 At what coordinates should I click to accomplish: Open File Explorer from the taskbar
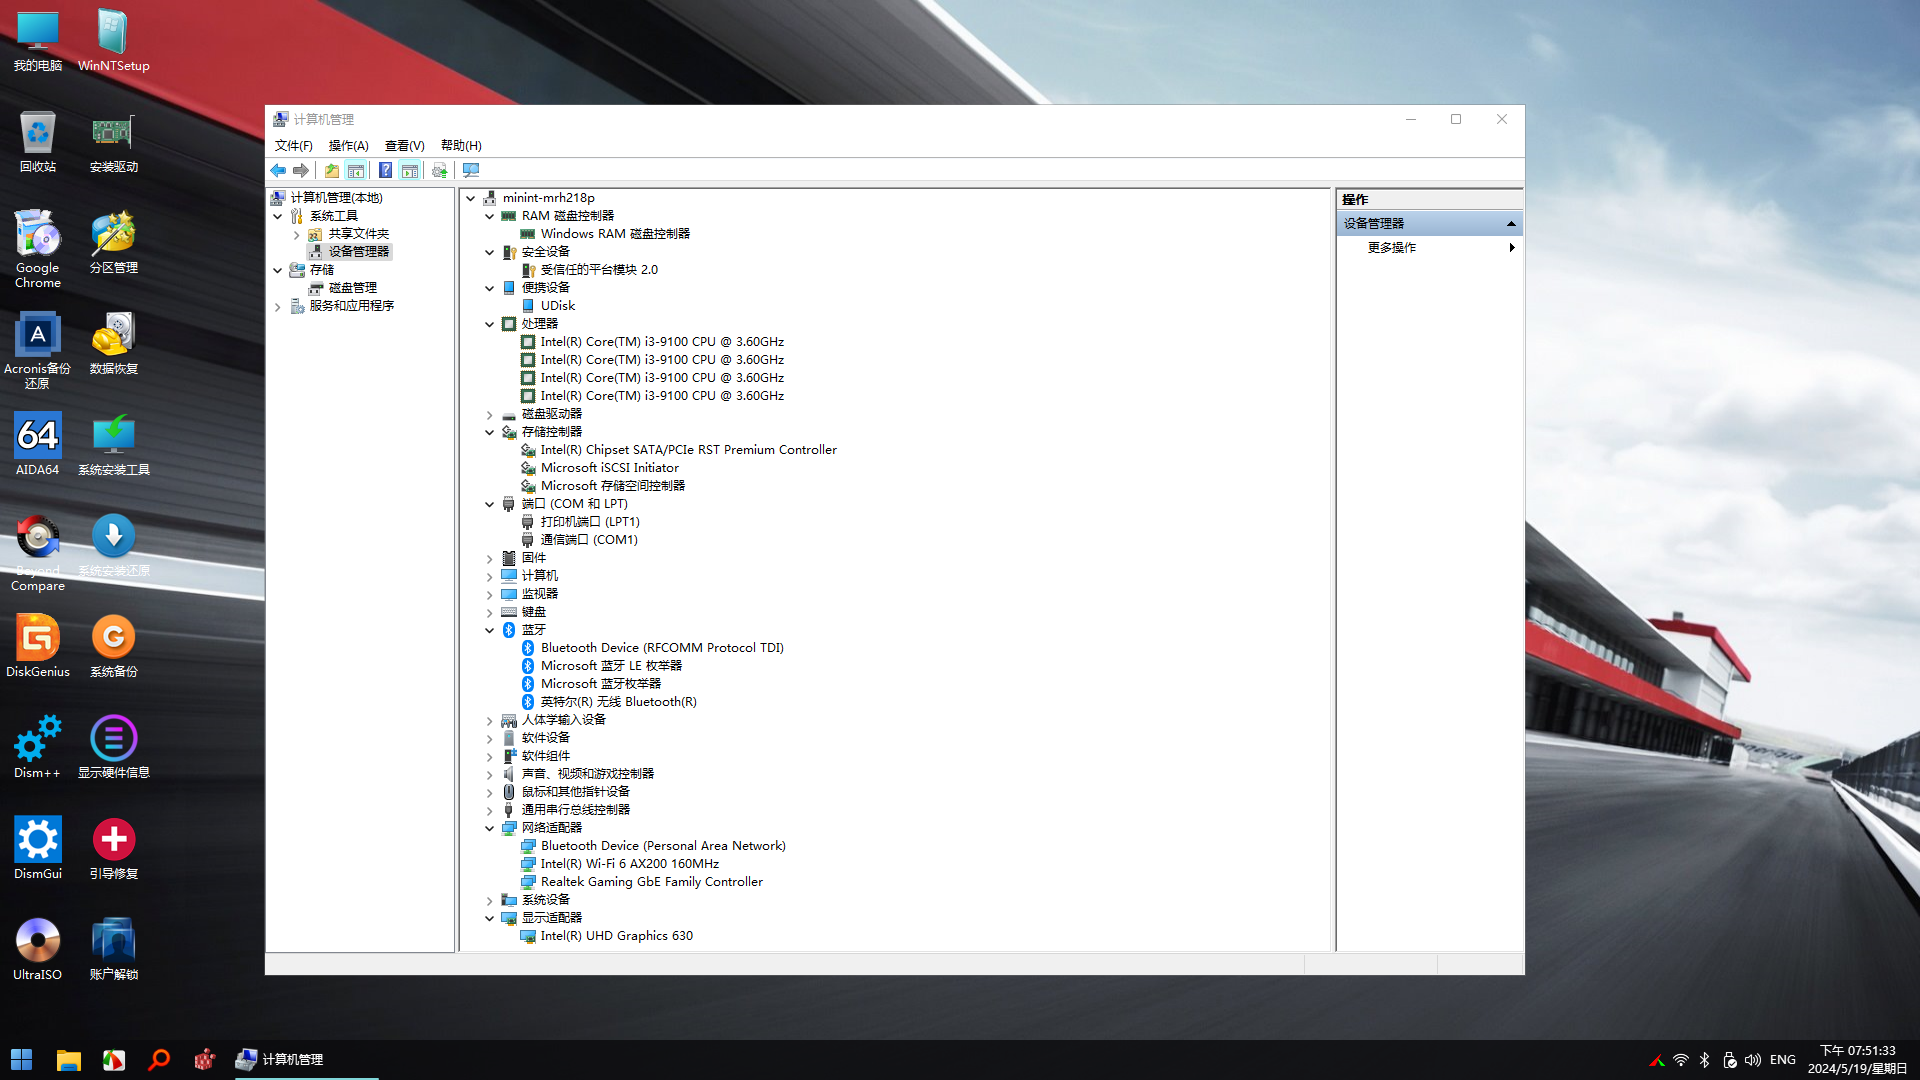[68, 1060]
